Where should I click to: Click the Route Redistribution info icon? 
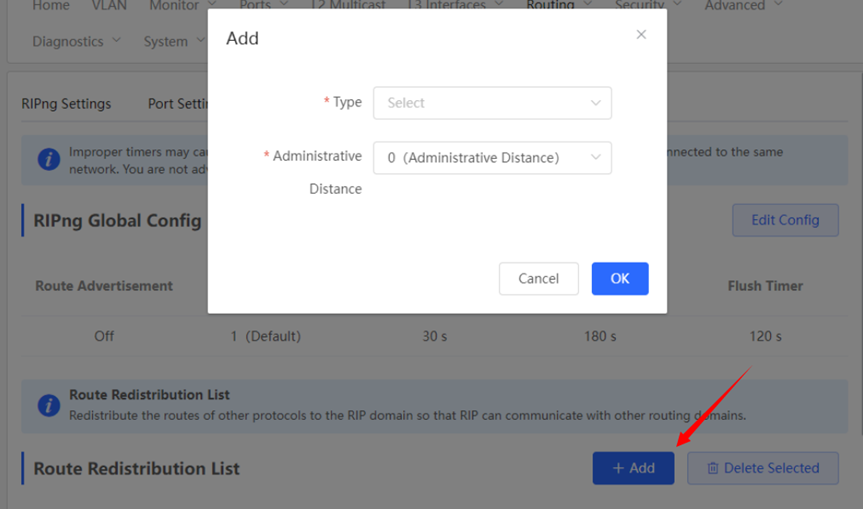click(x=48, y=405)
